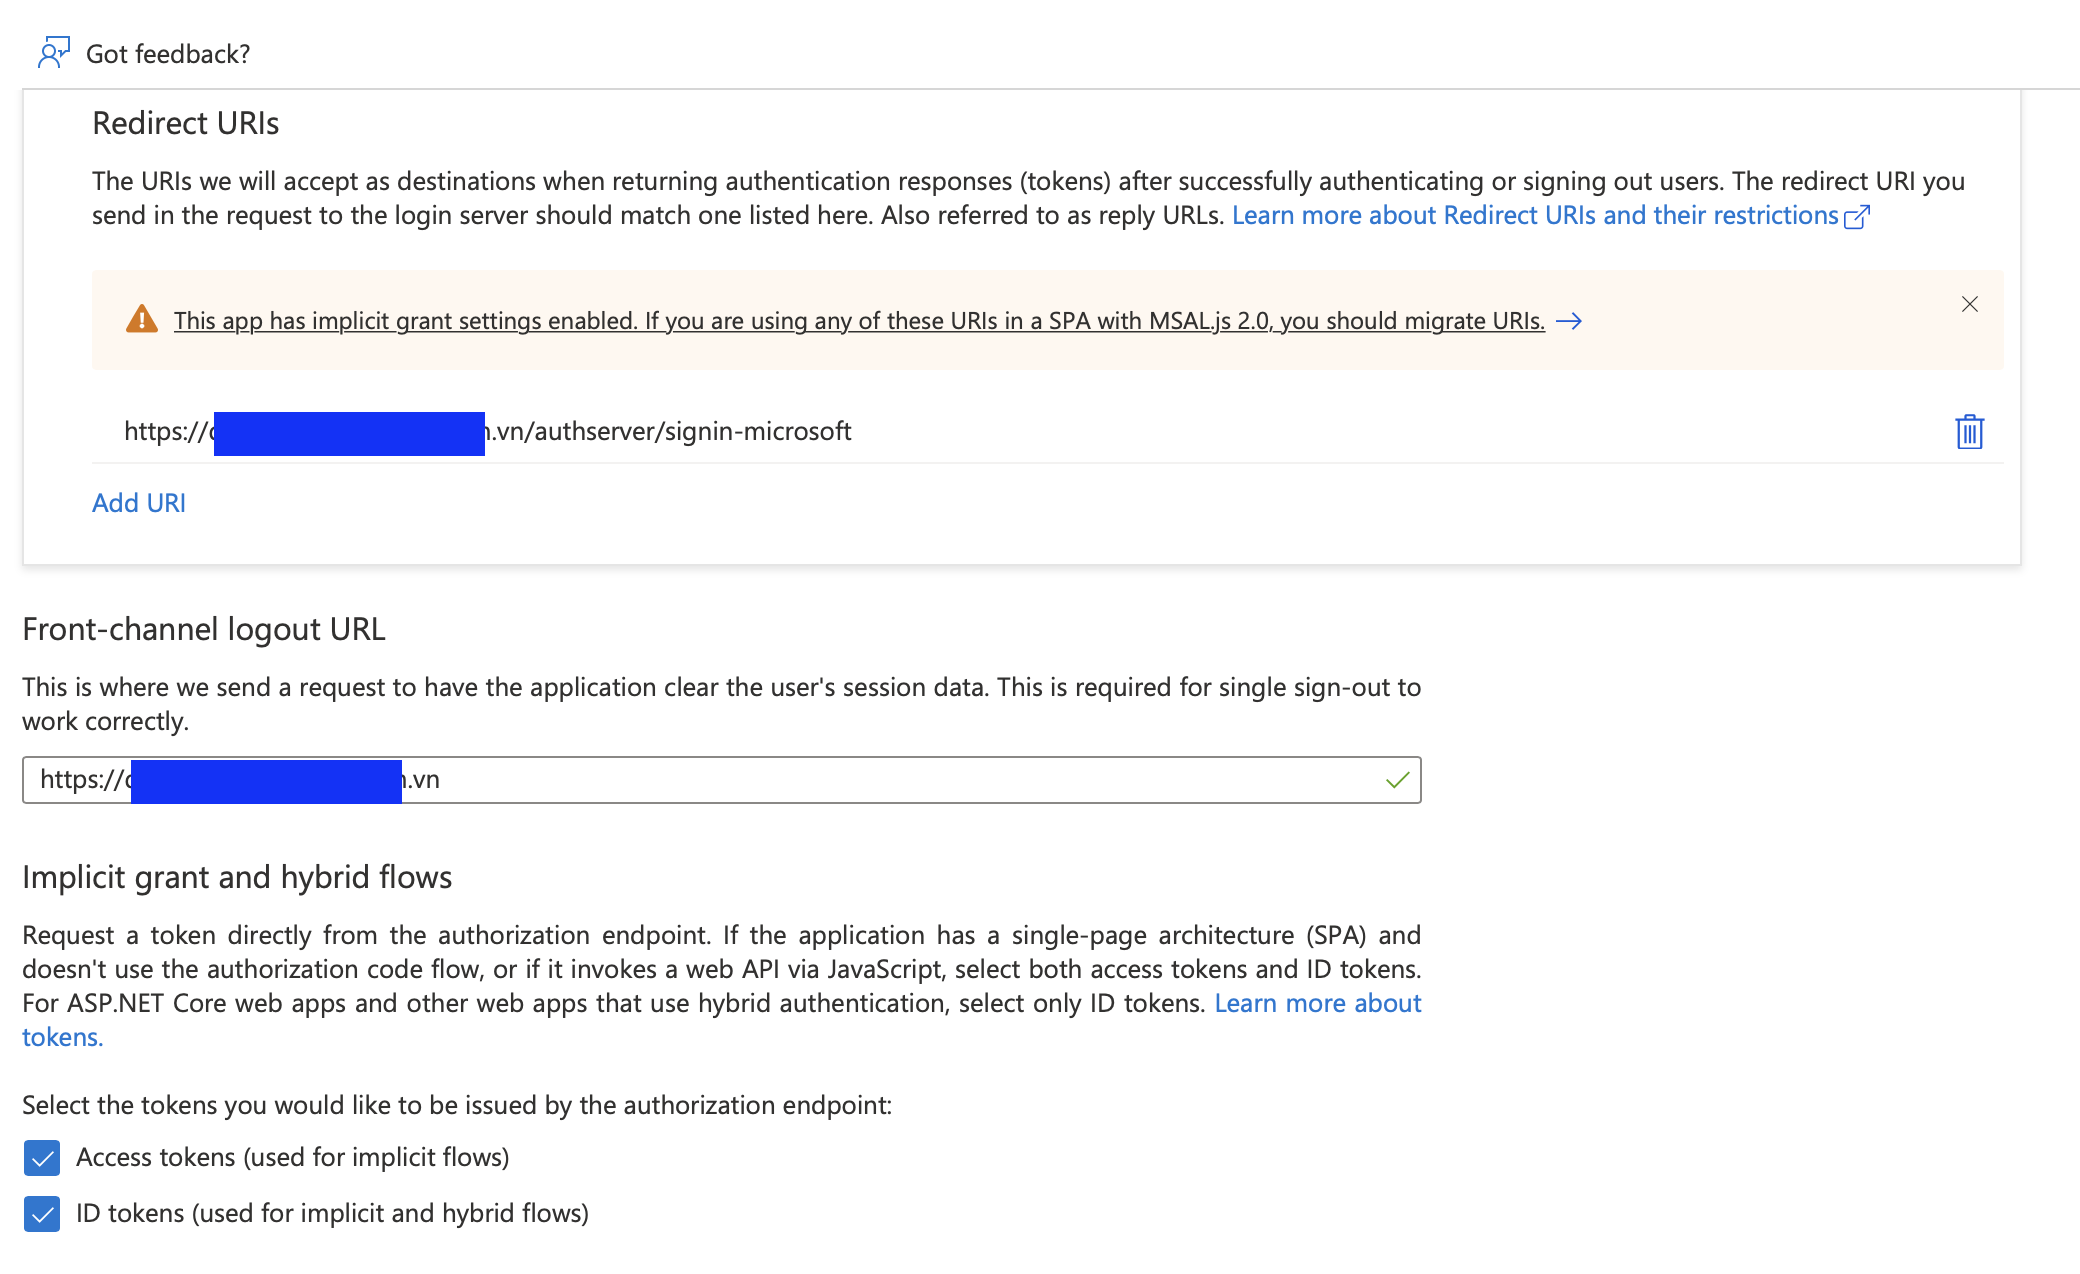
Task: Click the green validation checkmark icon
Action: click(1397, 780)
